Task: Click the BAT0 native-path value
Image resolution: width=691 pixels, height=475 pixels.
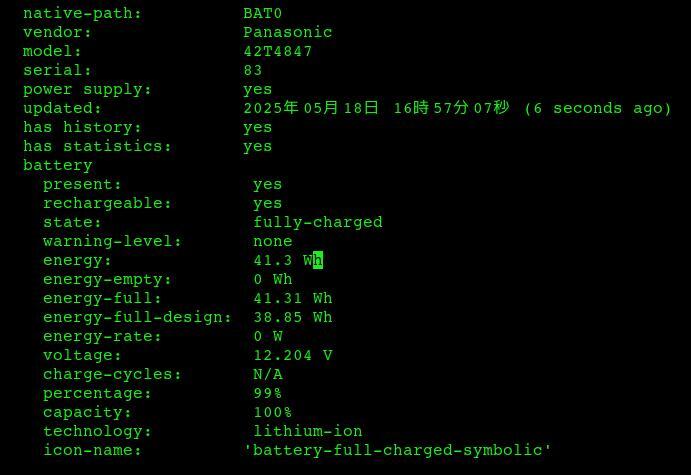Action: pos(262,13)
